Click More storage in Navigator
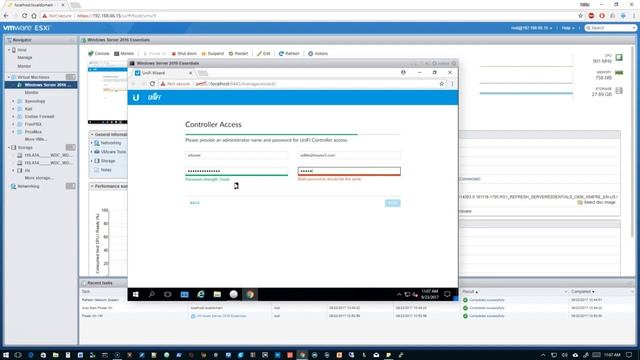 [39, 178]
